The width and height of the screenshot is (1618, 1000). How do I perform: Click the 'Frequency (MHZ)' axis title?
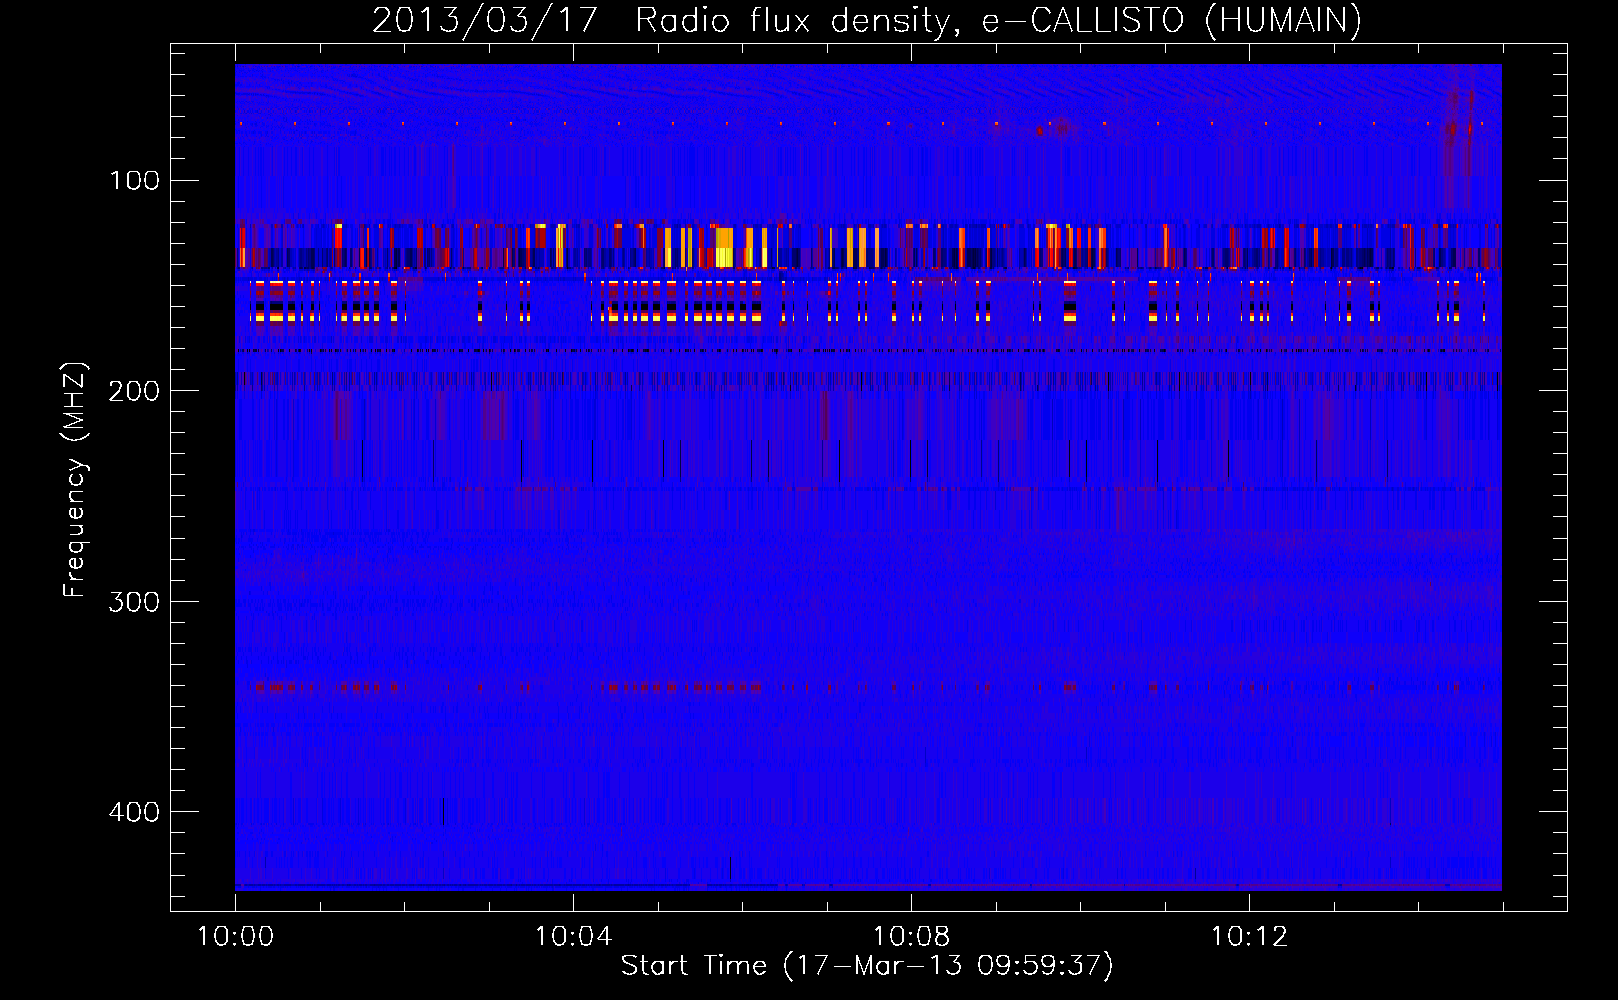75,480
